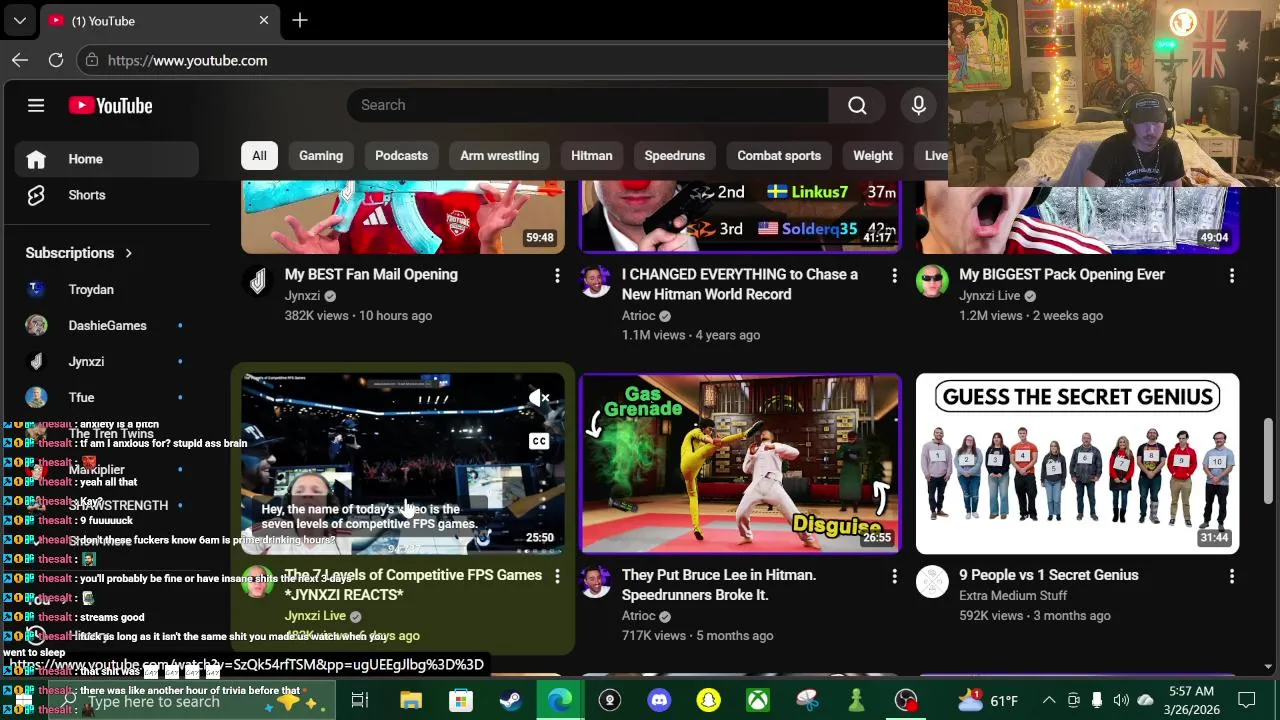Open File Explorer from the taskbar
The image size is (1280, 720).
point(410,700)
